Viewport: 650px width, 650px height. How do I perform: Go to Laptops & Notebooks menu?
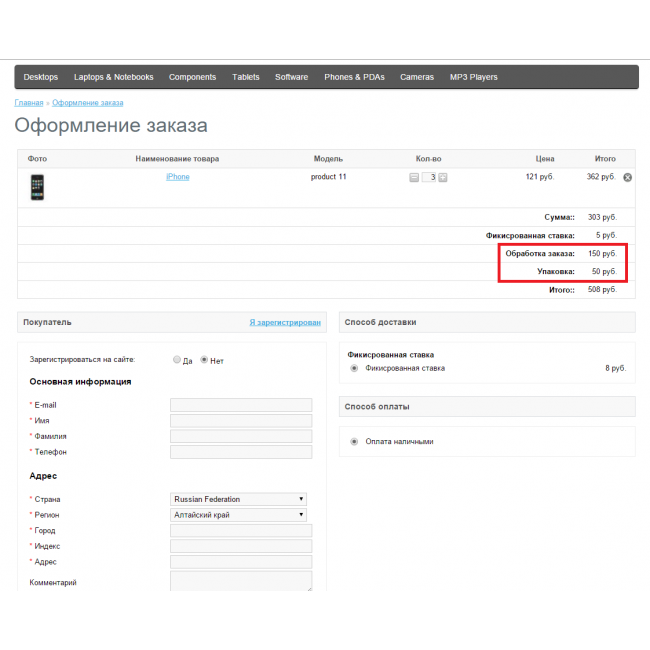(114, 77)
